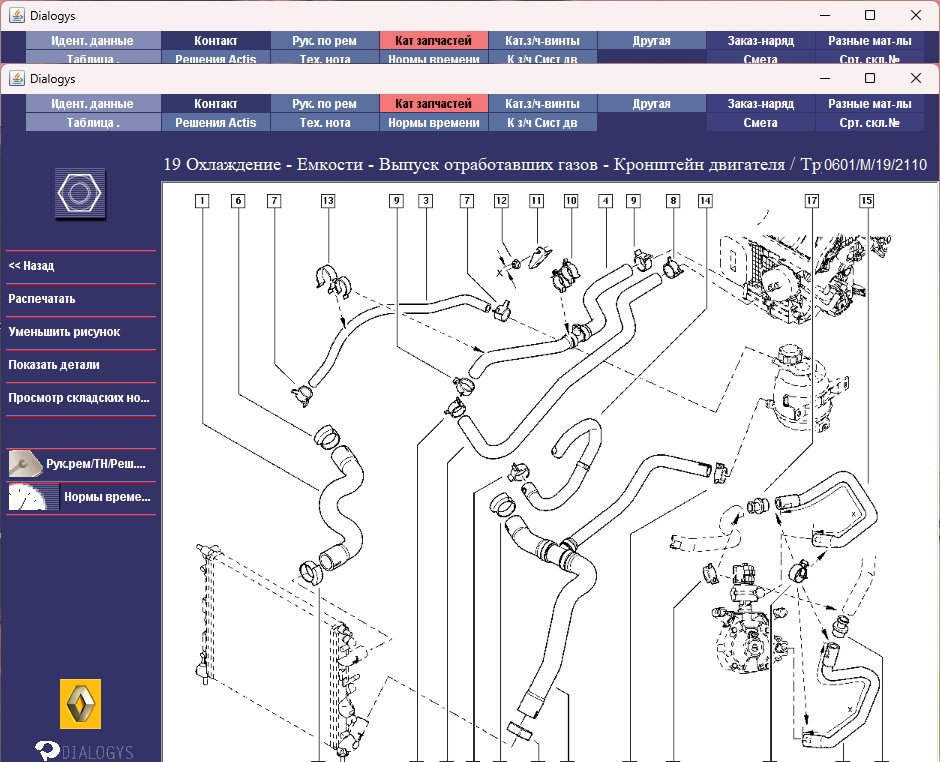
Task: Open the Решения Actis tab
Action: point(215,123)
